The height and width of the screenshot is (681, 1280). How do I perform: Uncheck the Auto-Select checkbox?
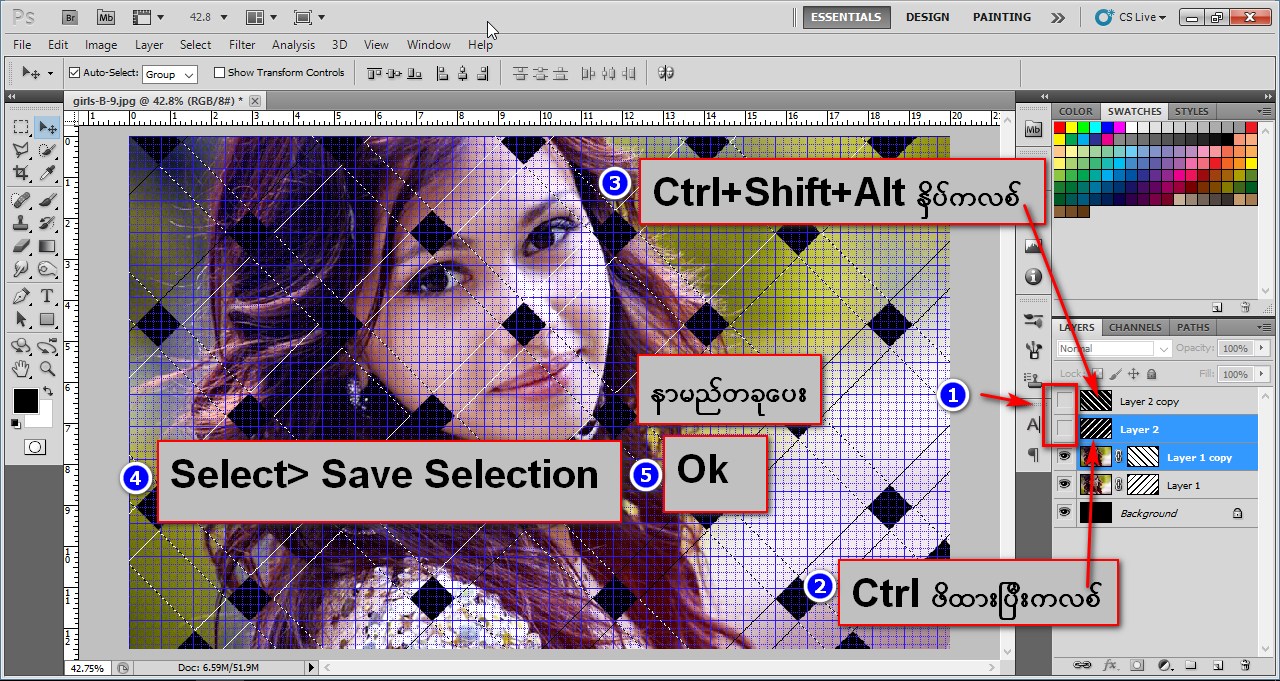click(74, 73)
